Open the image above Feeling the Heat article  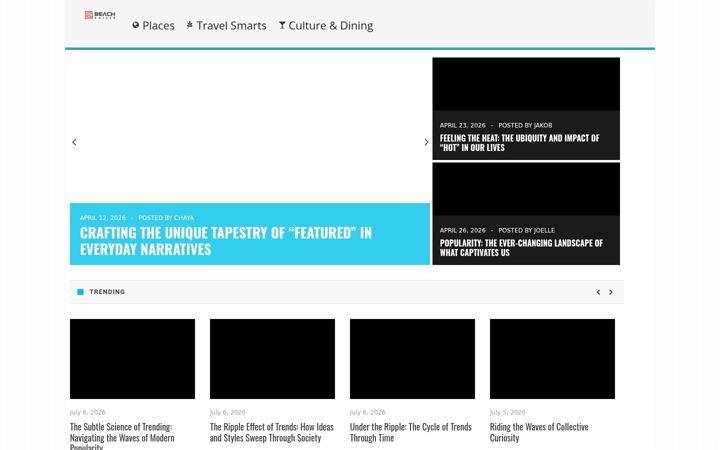point(526,84)
